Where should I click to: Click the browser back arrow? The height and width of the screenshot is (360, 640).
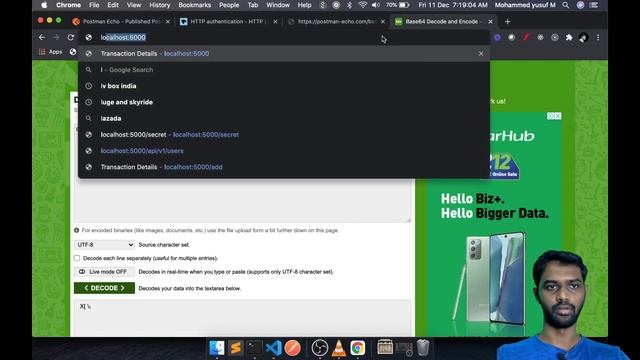coord(42,37)
